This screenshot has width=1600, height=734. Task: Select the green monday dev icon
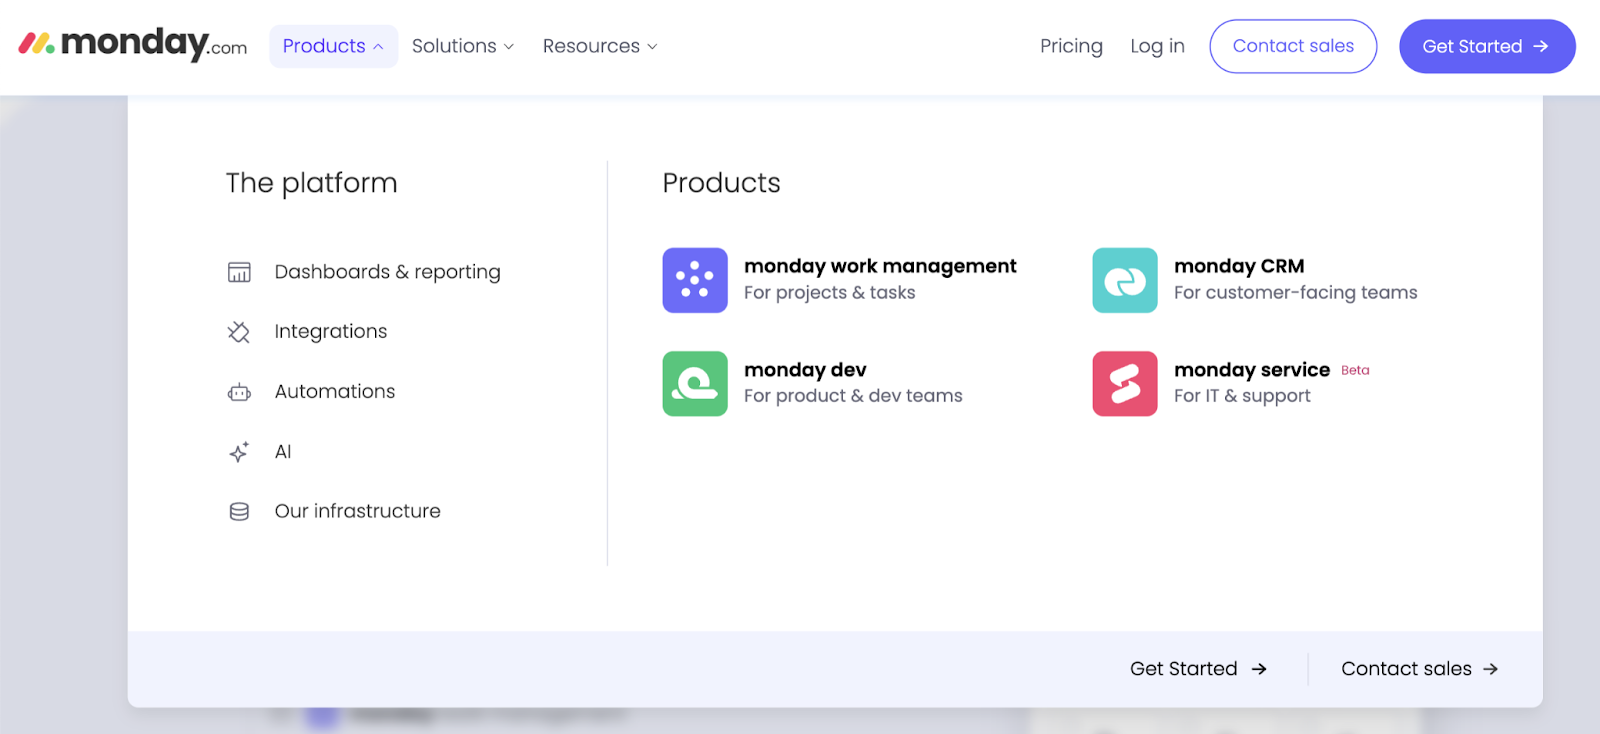[694, 383]
